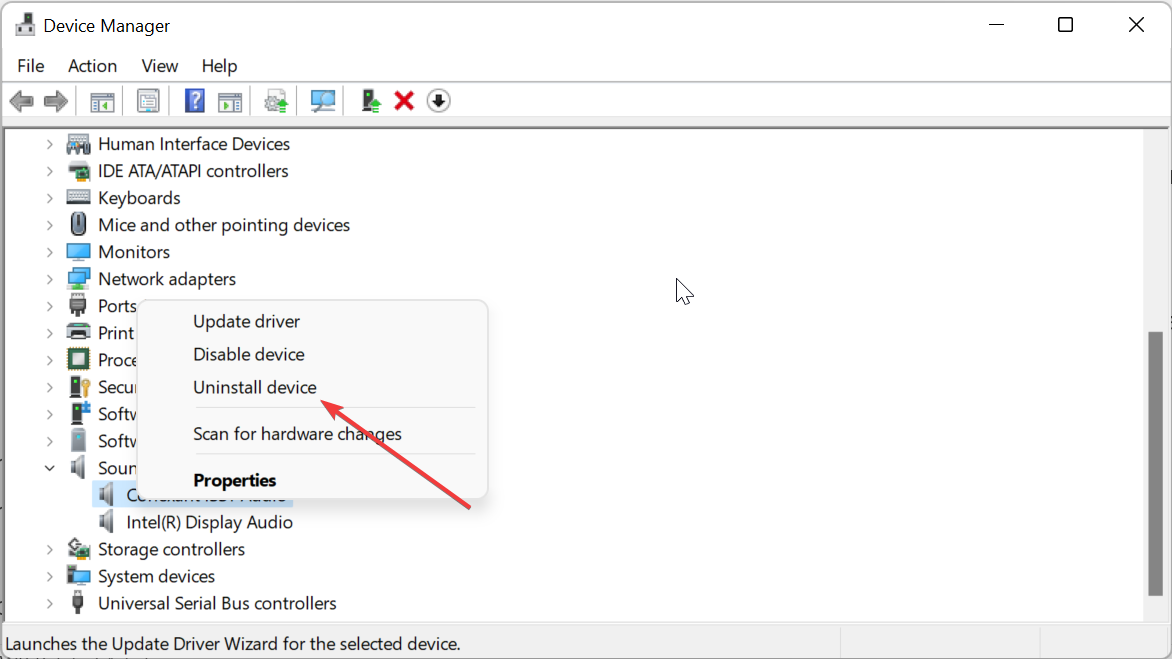Expand the Keyboards node chevron
This screenshot has width=1172, height=659.
point(49,198)
